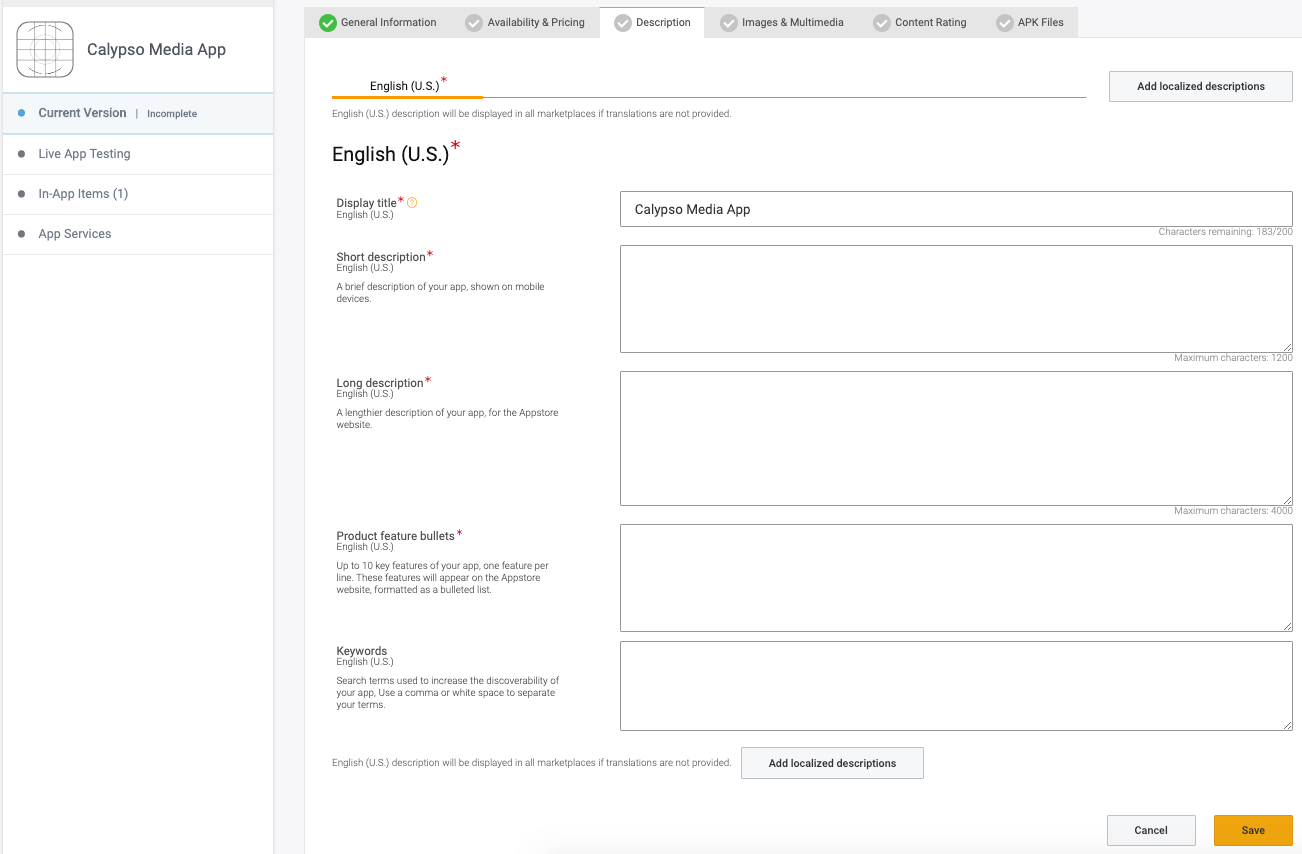Click the checkmark icon on Content Rating
Screen dimensions: 1302x854
pos(881,22)
